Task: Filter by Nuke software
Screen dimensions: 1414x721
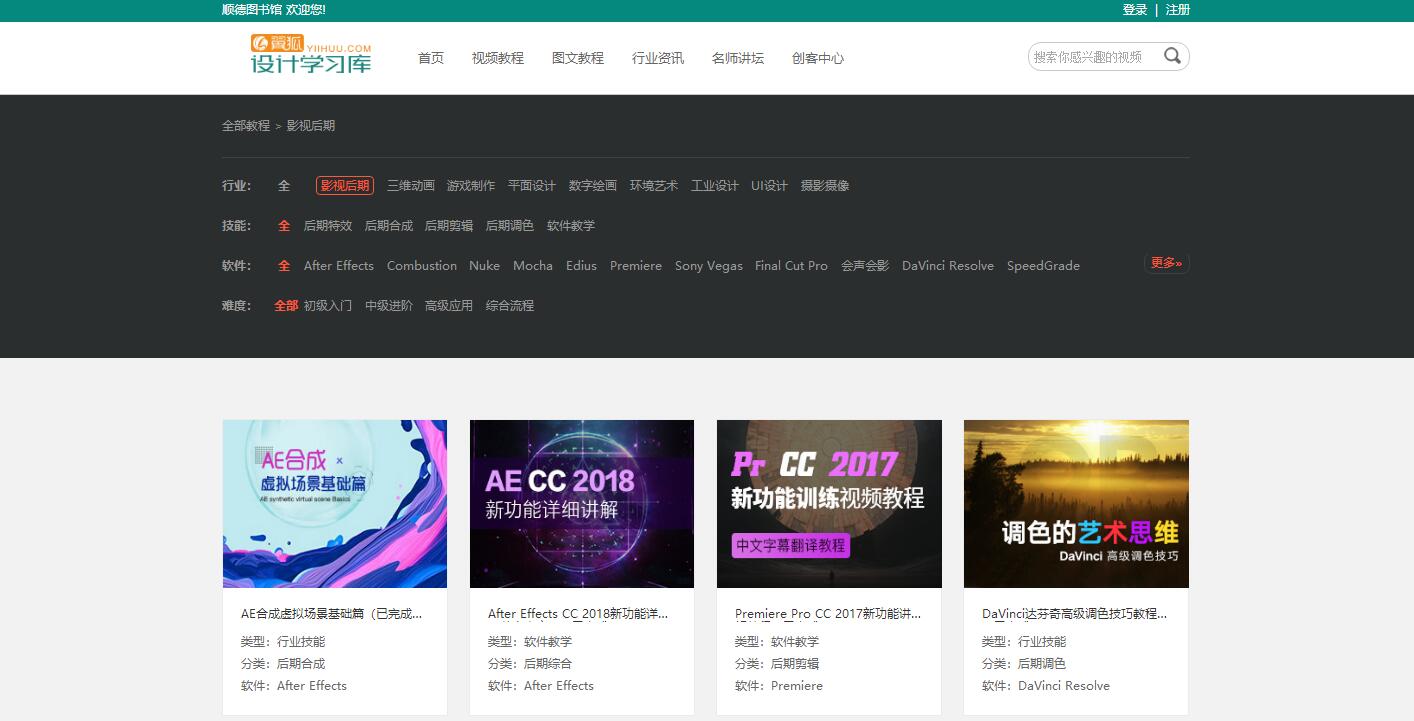Action: (x=484, y=266)
